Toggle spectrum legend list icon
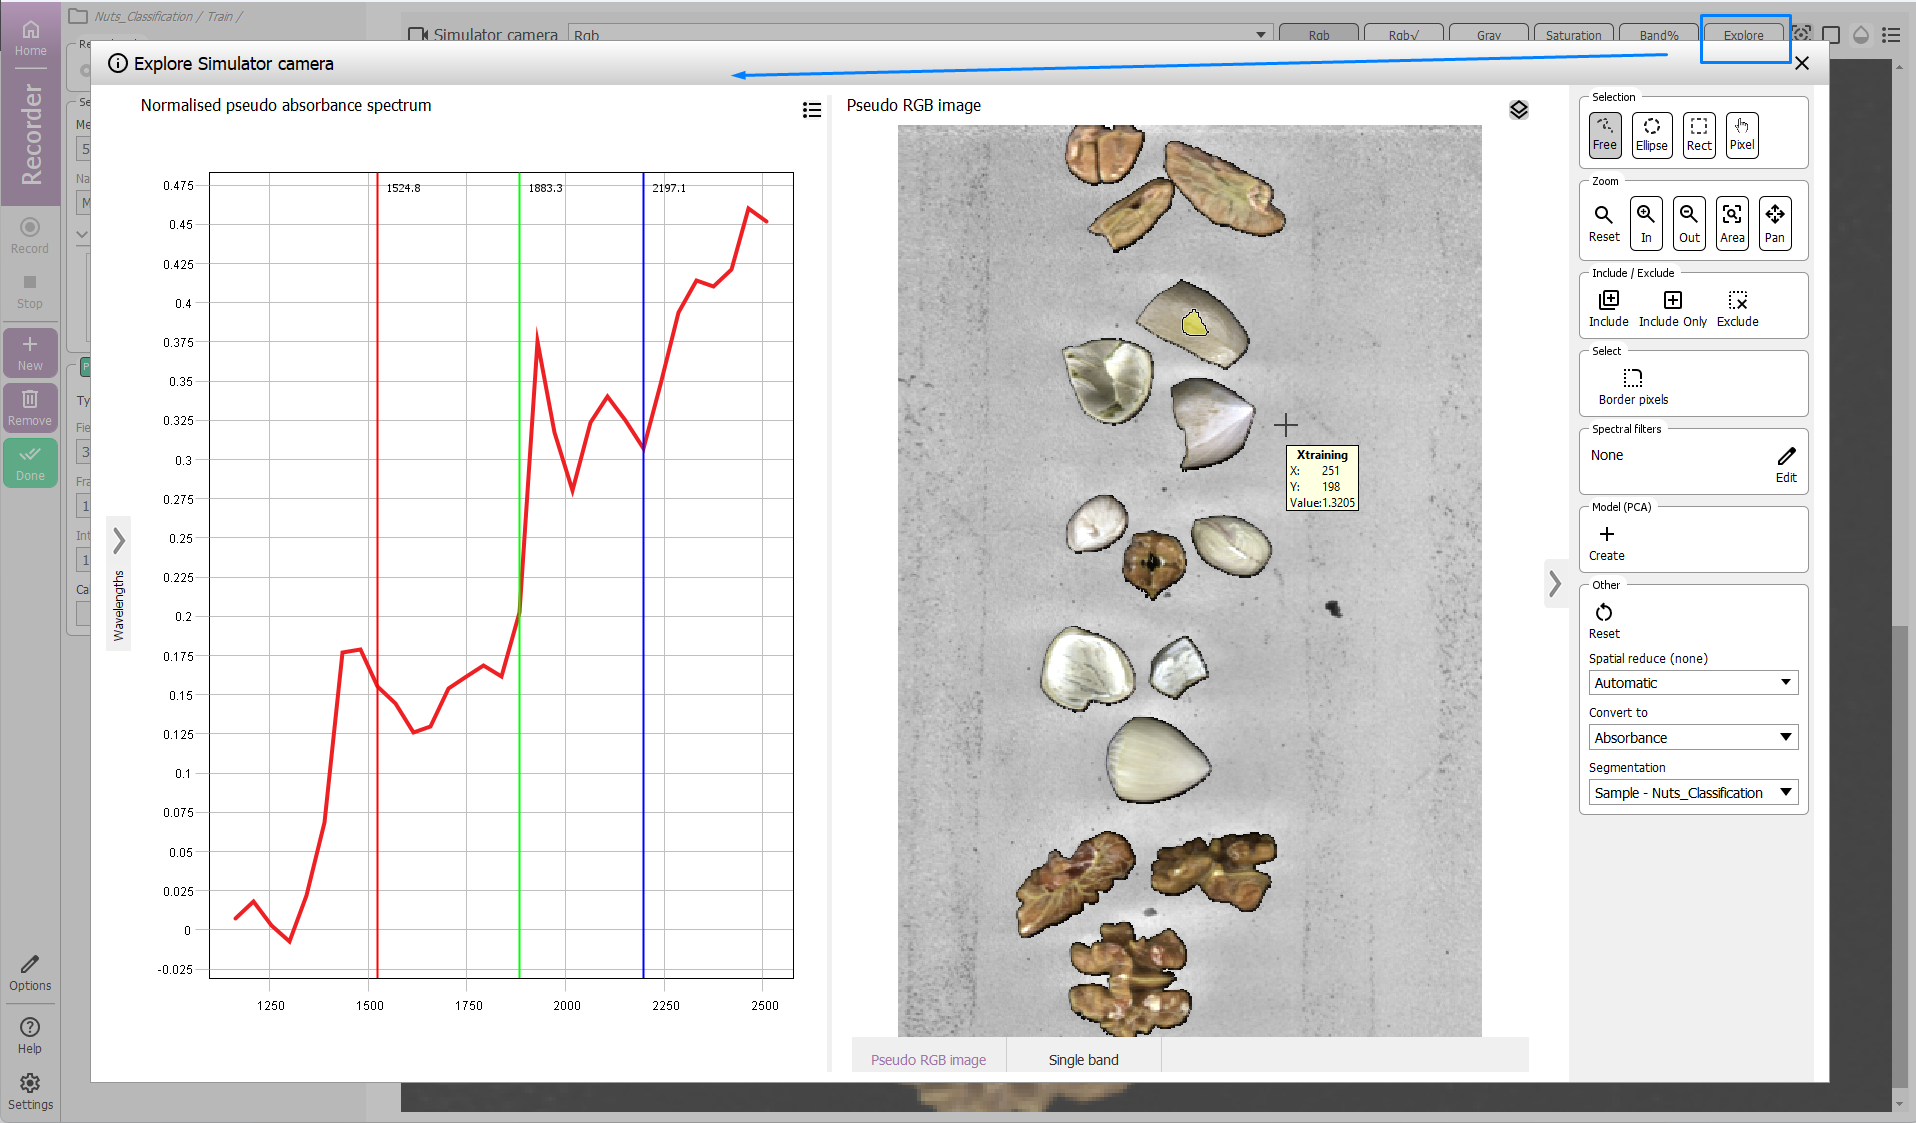Screen dimensions: 1916x1123 [x=811, y=110]
